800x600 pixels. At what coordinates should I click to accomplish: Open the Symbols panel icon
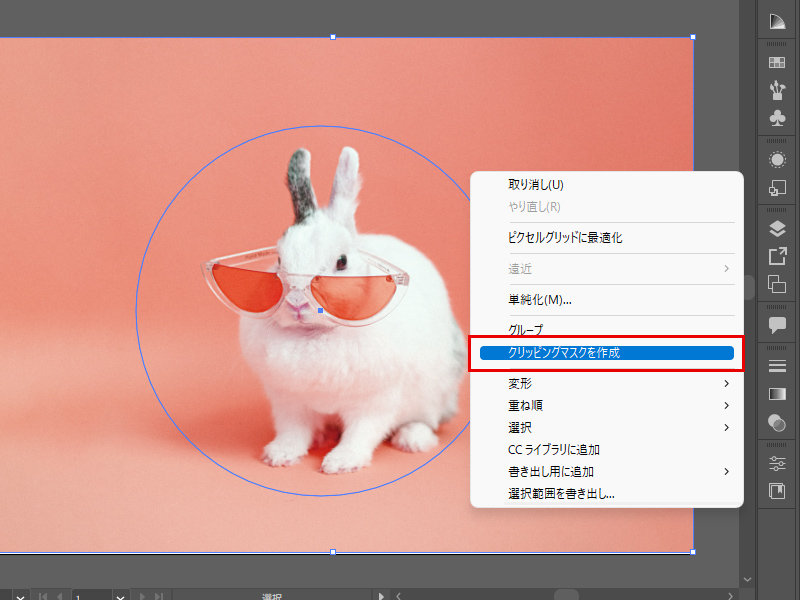[776, 120]
